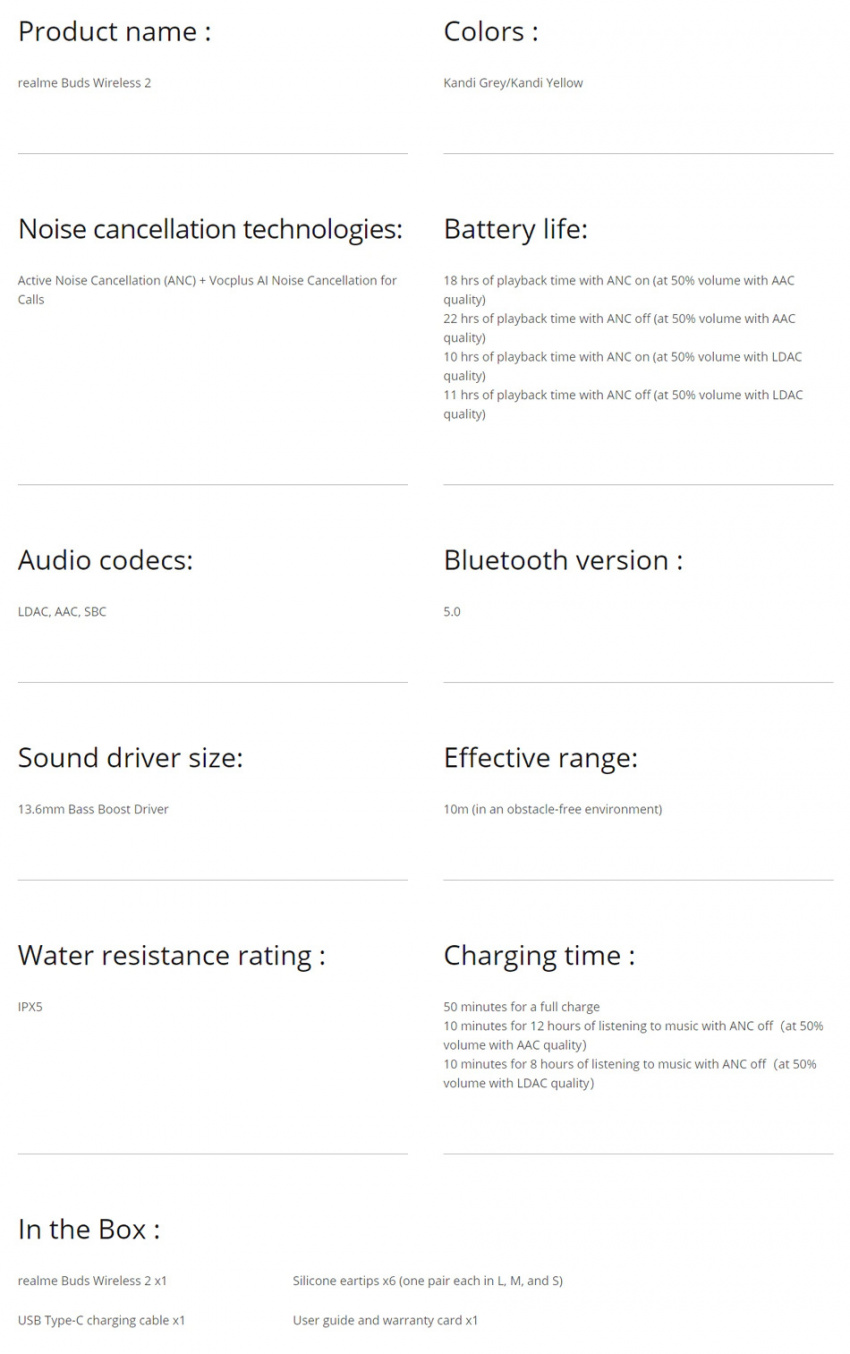
Task: Click the 18 hrs playback ANC on line
Action: (x=619, y=290)
